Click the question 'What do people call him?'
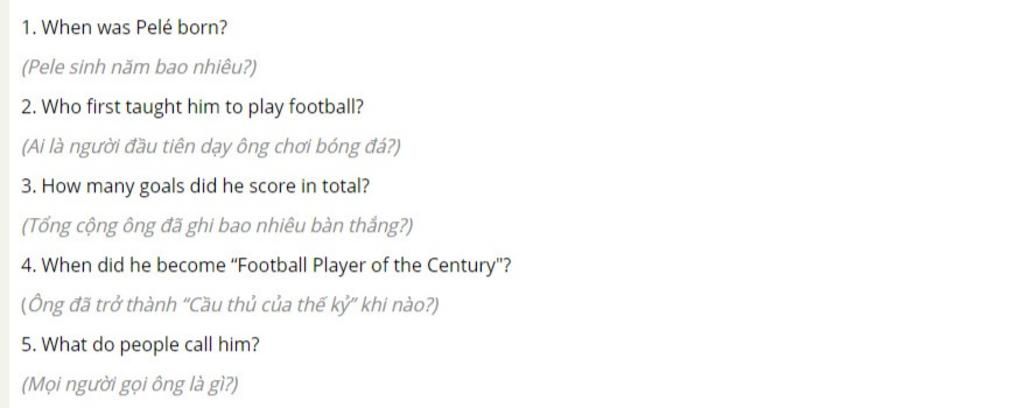Screen dimensions: 1024x408 click(140, 345)
